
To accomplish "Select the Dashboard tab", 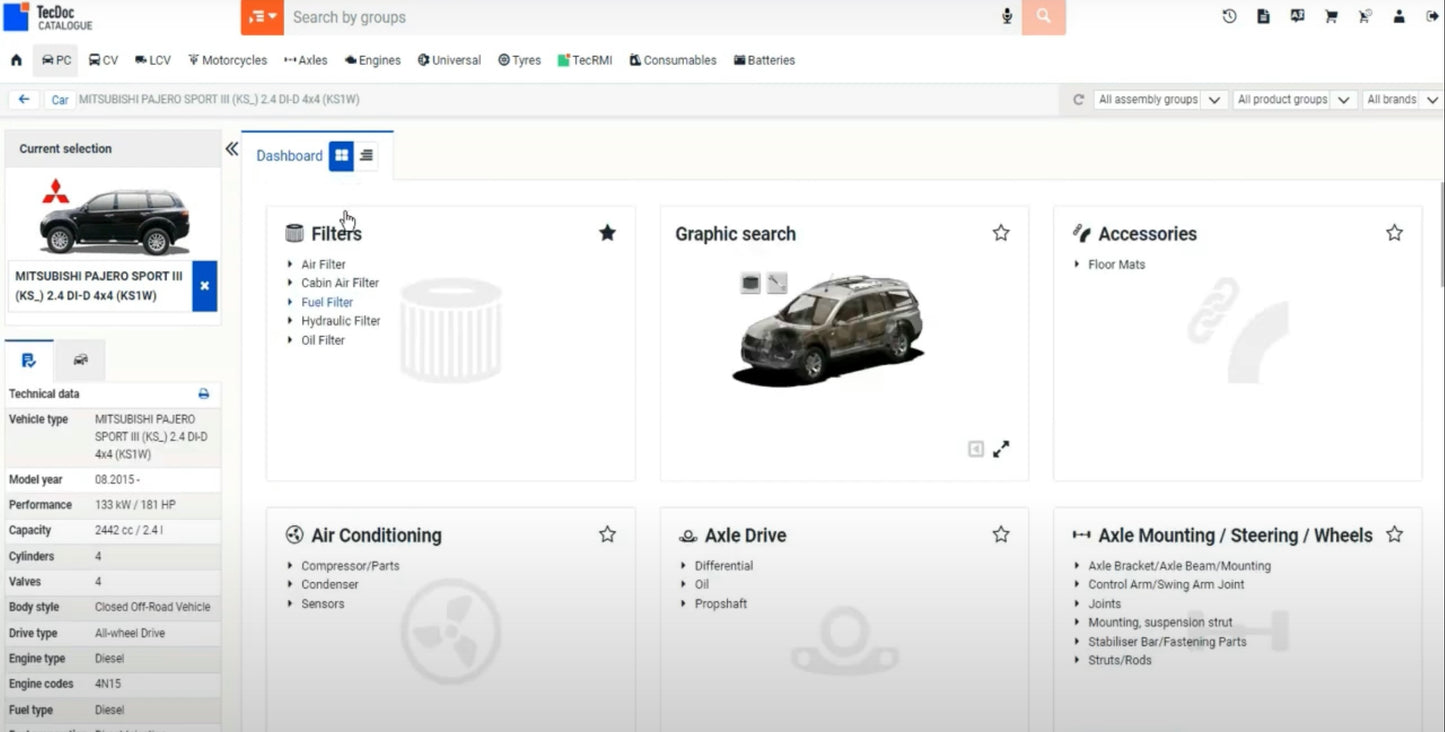I will click(289, 156).
